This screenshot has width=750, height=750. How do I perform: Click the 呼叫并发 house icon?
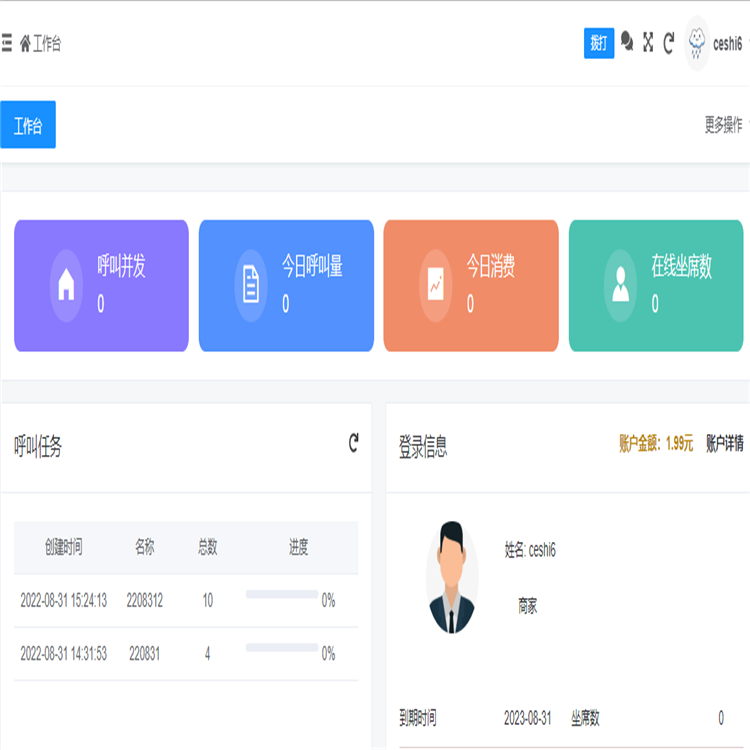(x=66, y=286)
